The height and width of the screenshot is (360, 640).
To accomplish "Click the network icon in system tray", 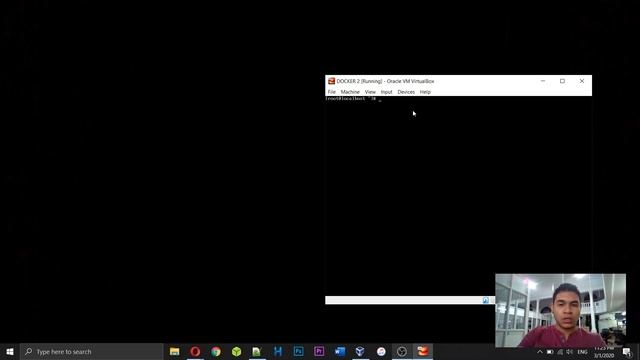I will 560,352.
